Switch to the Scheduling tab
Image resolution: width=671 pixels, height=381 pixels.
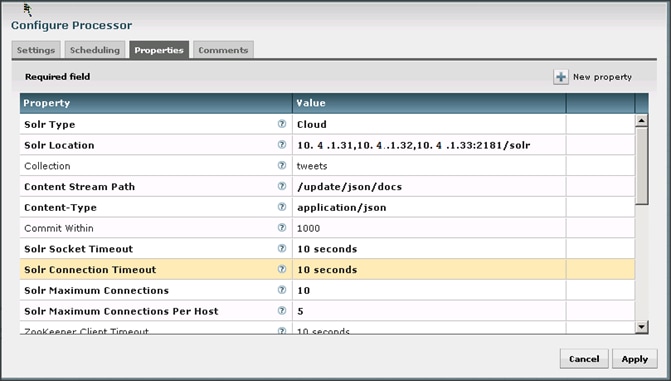coord(95,50)
